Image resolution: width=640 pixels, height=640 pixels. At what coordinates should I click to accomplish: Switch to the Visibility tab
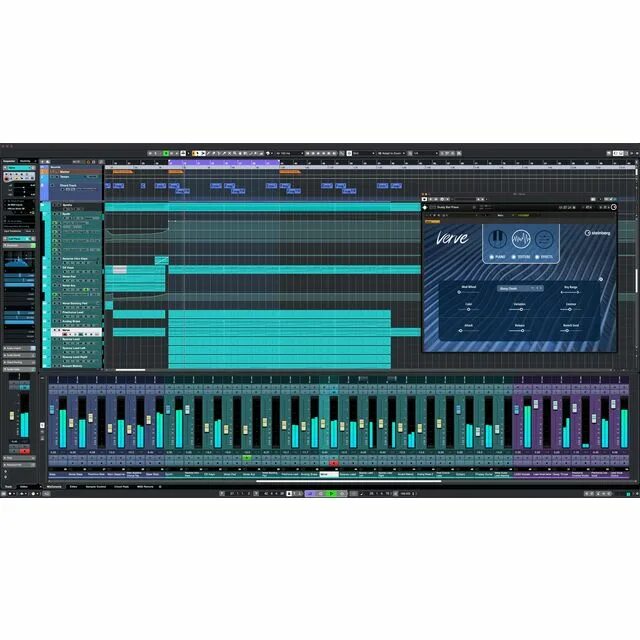[25, 161]
